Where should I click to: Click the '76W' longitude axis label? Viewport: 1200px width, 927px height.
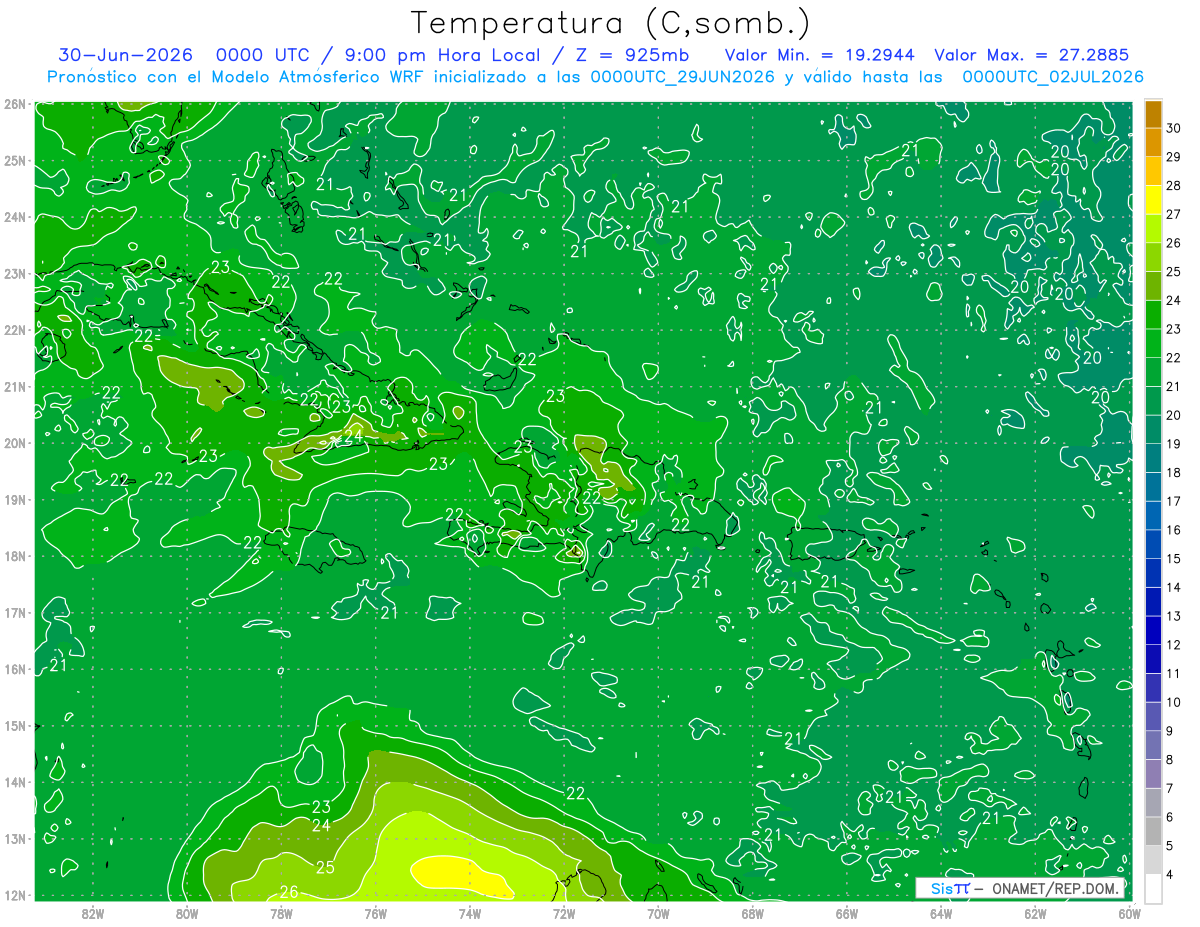click(376, 912)
